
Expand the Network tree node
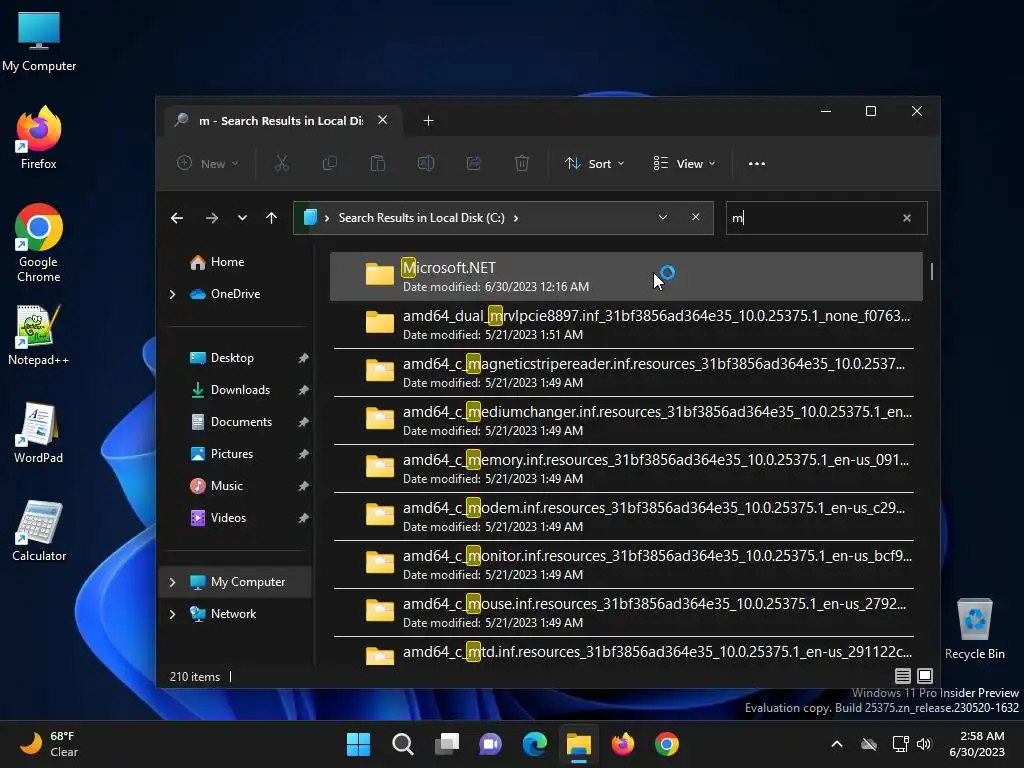172,614
